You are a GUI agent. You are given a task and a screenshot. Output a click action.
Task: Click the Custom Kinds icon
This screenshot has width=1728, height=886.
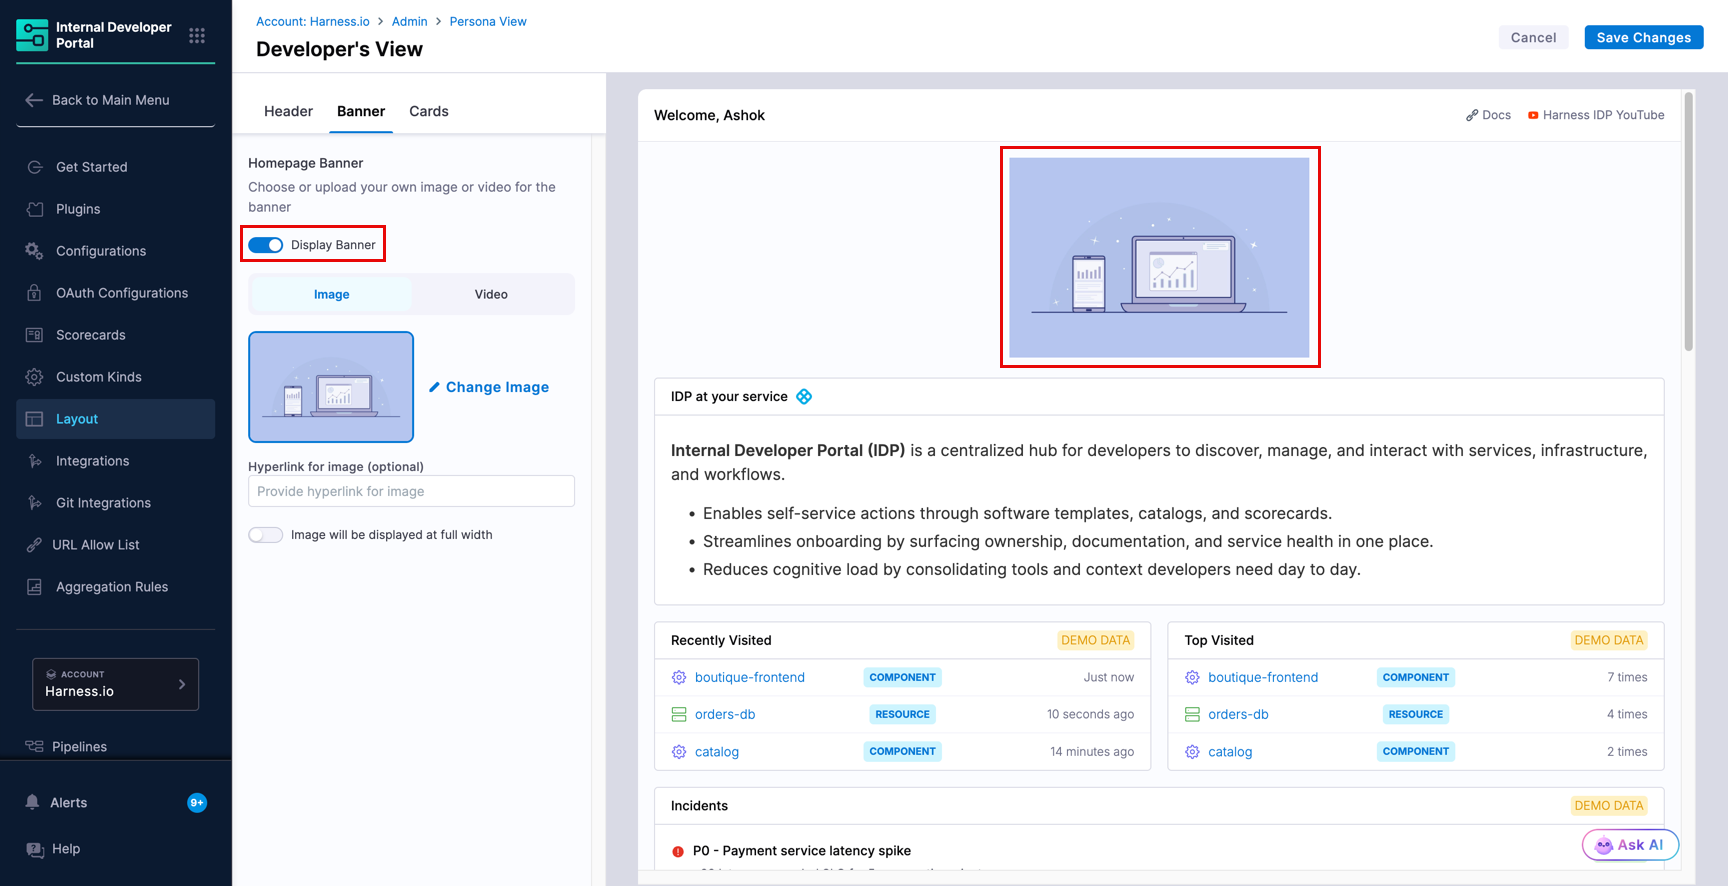click(x=35, y=377)
